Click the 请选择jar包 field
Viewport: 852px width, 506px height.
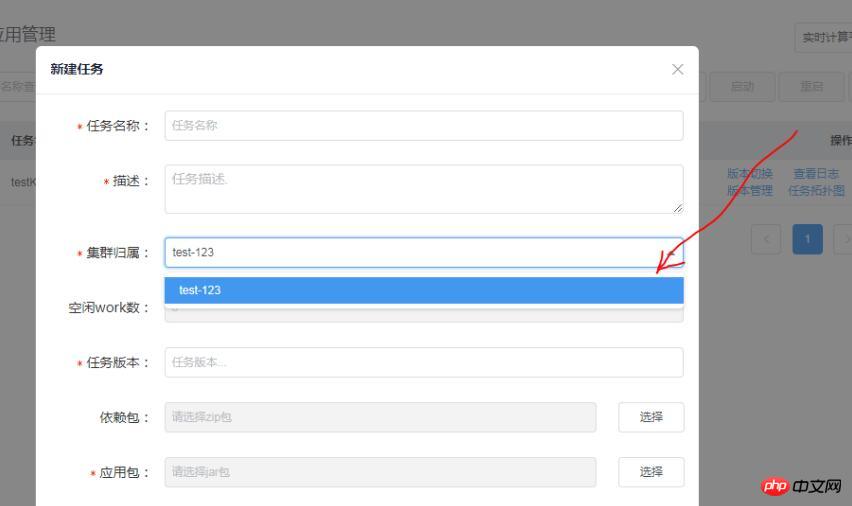pyautogui.click(x=380, y=472)
